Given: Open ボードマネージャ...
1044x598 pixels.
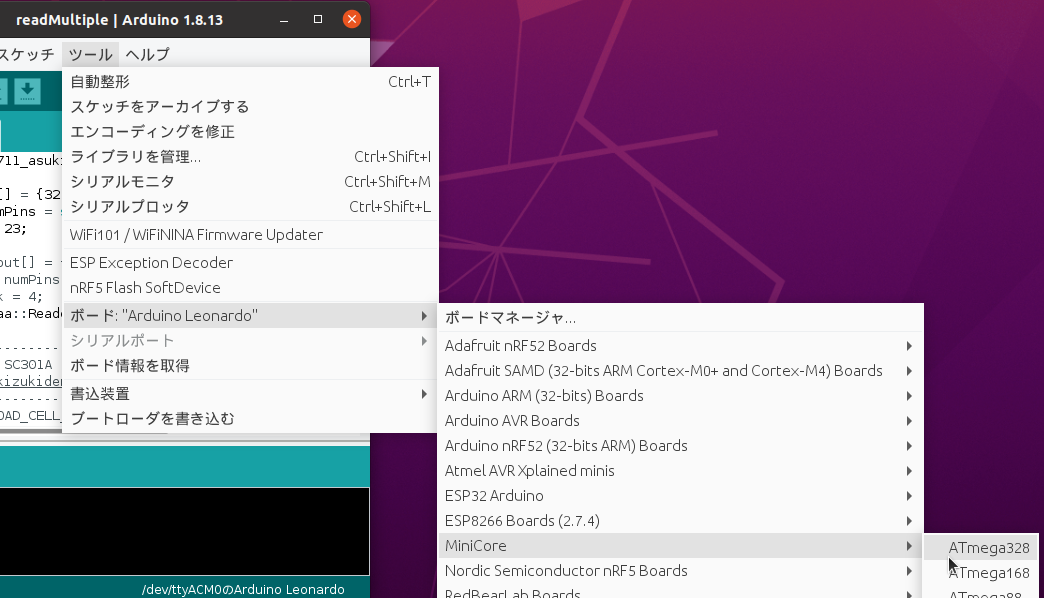Looking at the screenshot, I should [680, 318].
